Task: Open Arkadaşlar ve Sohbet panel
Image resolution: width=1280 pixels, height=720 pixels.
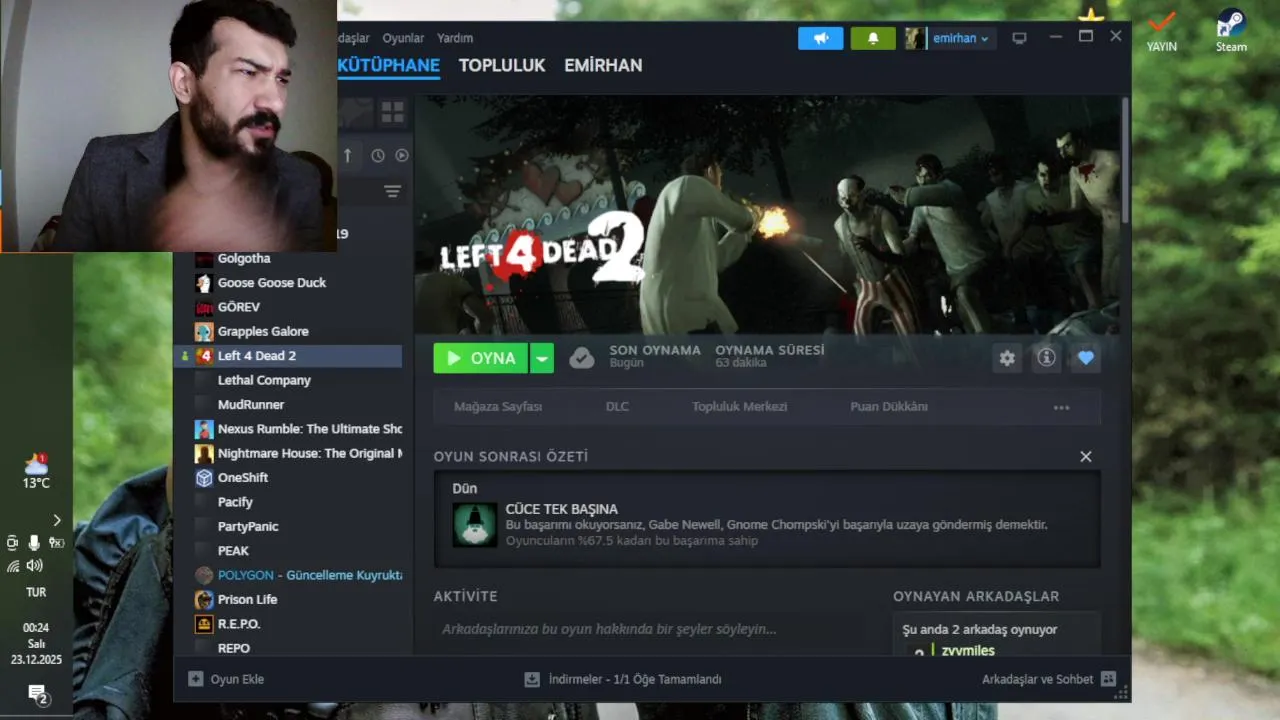Action: 1049,679
